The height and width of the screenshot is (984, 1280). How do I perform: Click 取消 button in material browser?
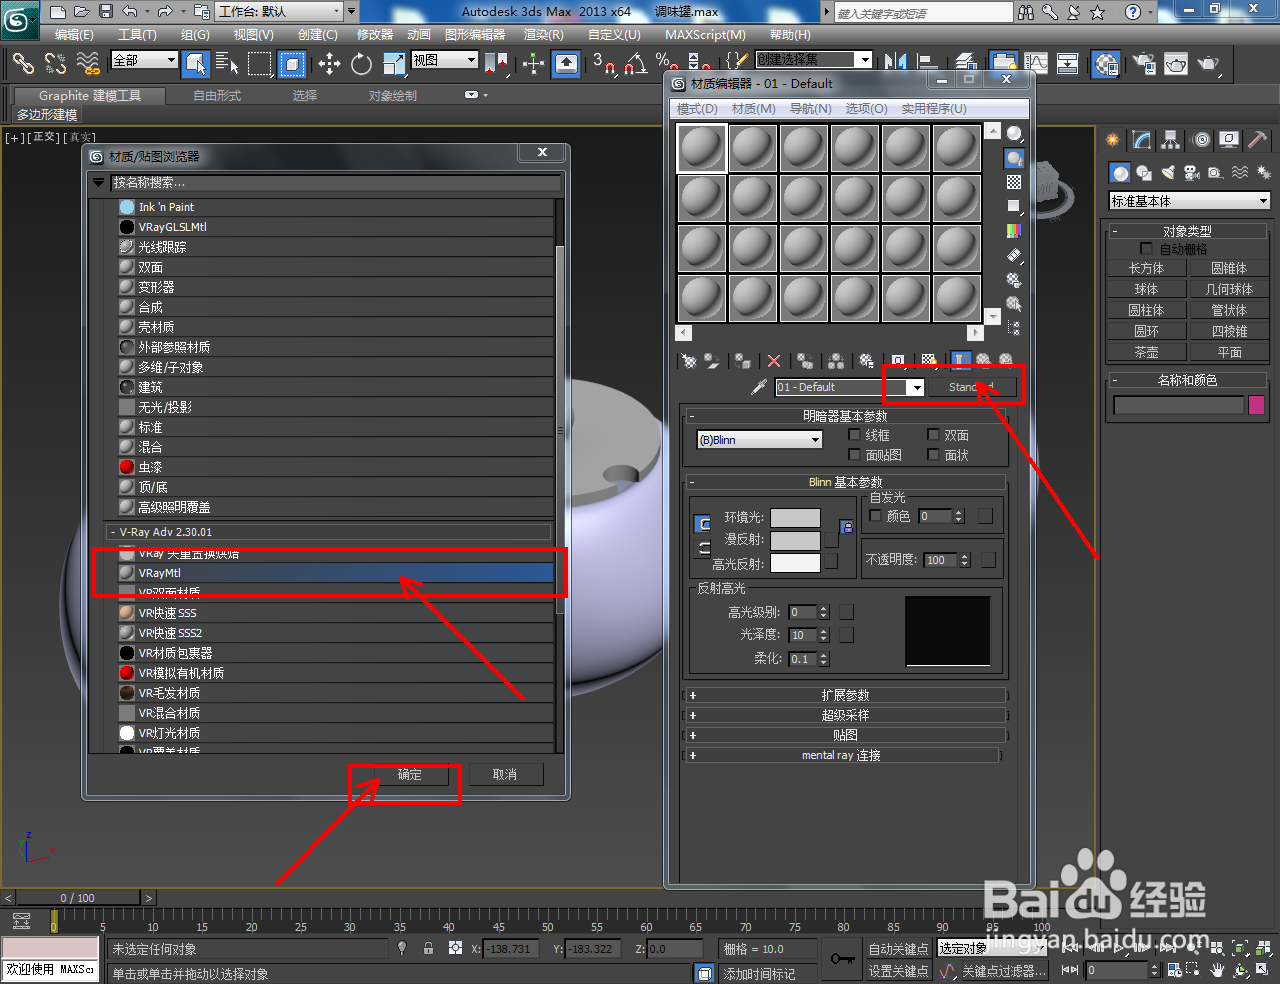(505, 775)
